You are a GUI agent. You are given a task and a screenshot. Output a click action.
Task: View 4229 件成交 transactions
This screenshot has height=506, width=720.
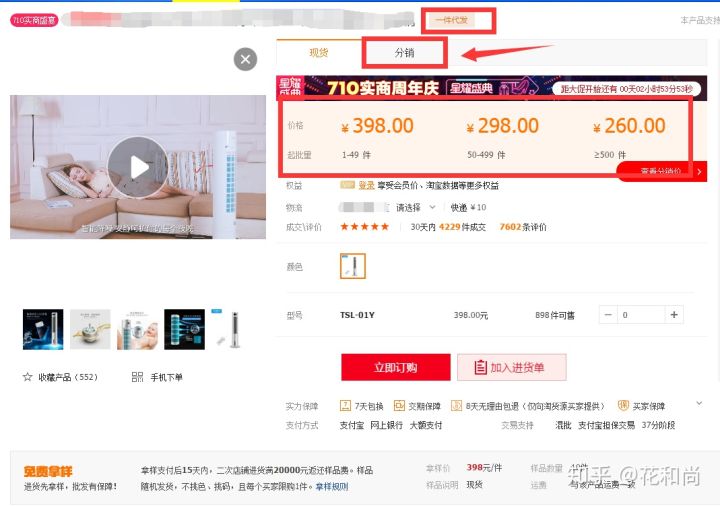click(462, 227)
